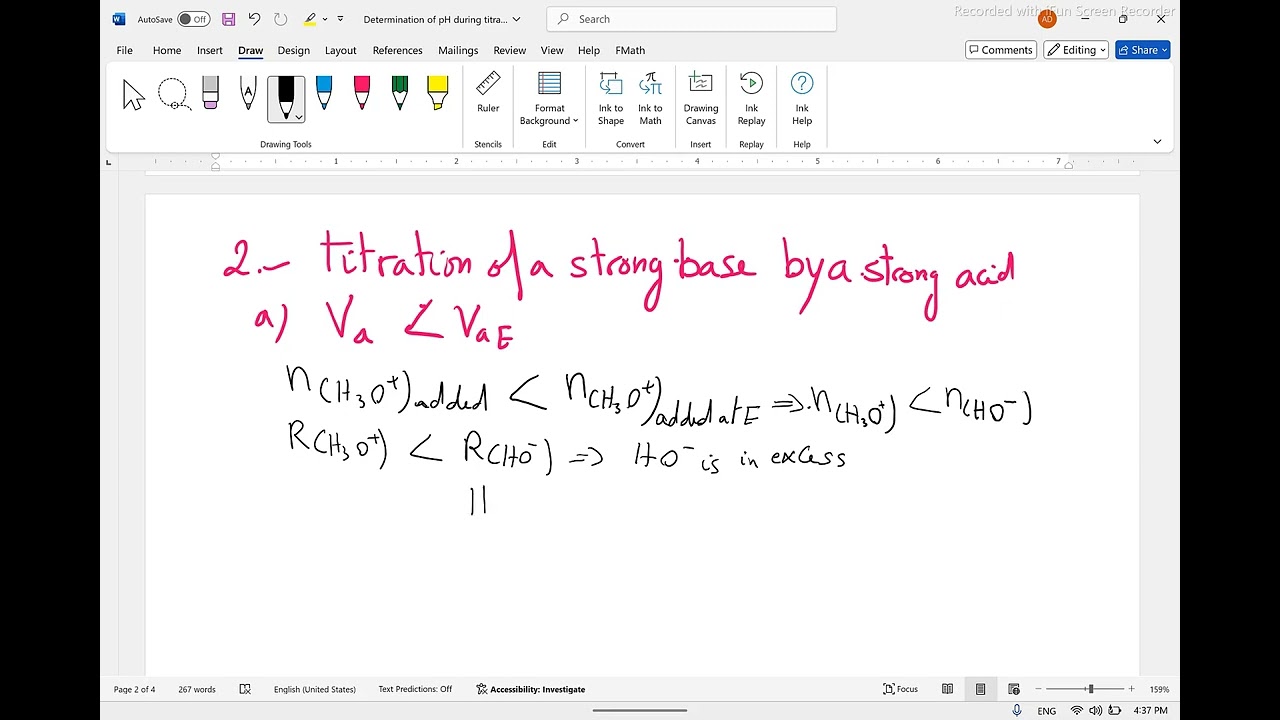Open the 4:37 PM clock
Image resolution: width=1280 pixels, height=720 pixels.
[1150, 711]
